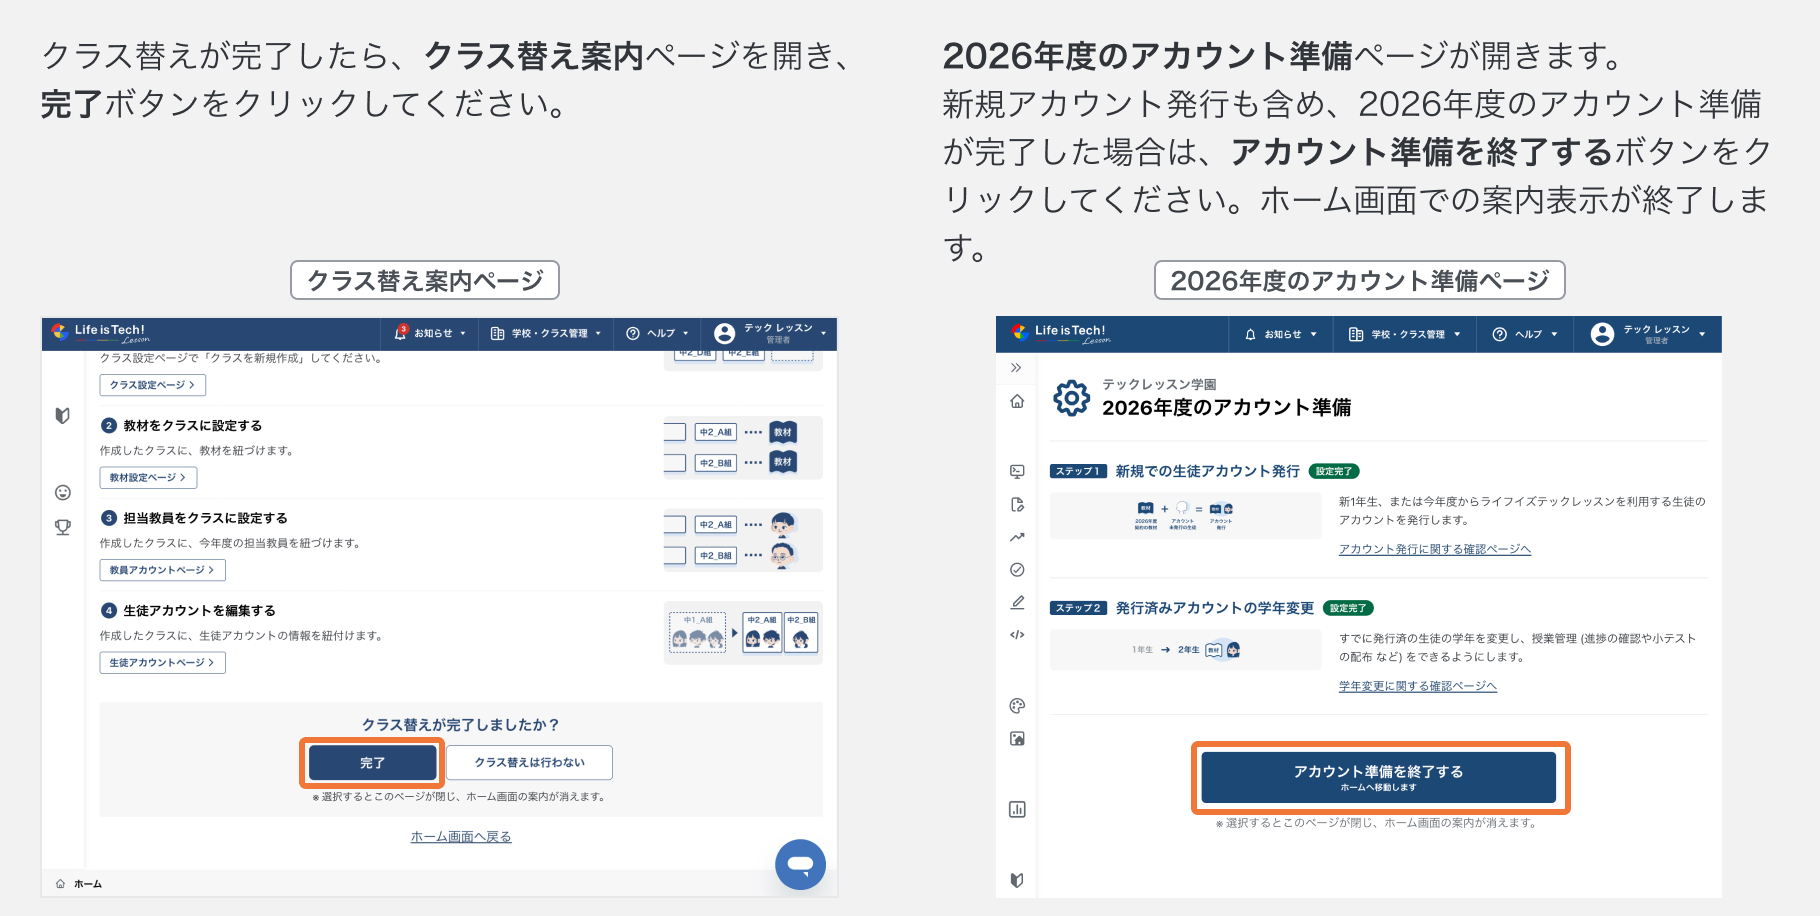Click the bar chart icon in the sidebar

[x=1017, y=809]
